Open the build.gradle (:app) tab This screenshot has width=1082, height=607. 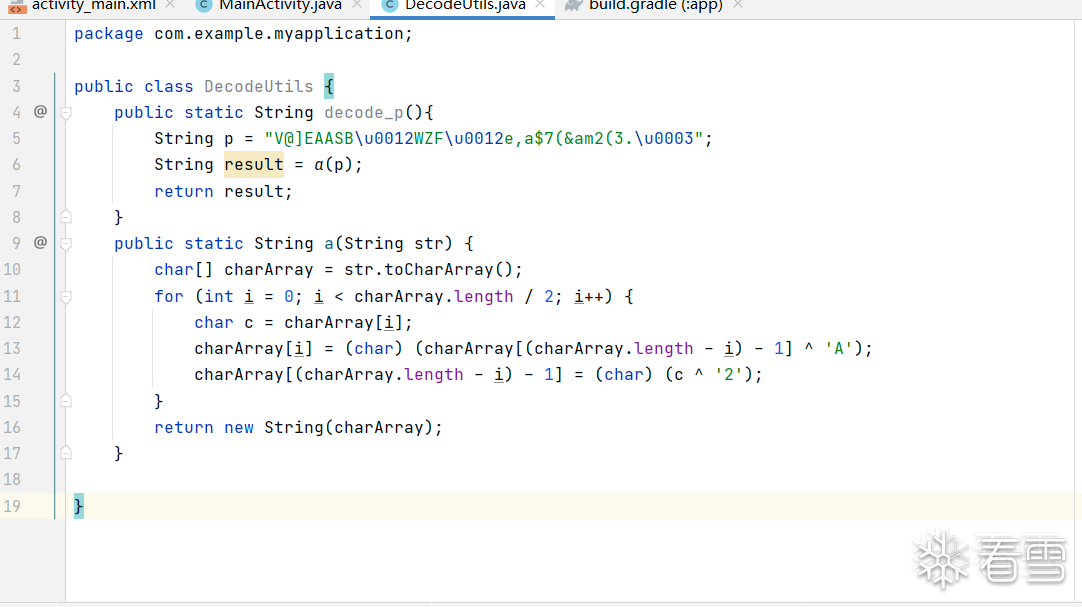click(656, 6)
